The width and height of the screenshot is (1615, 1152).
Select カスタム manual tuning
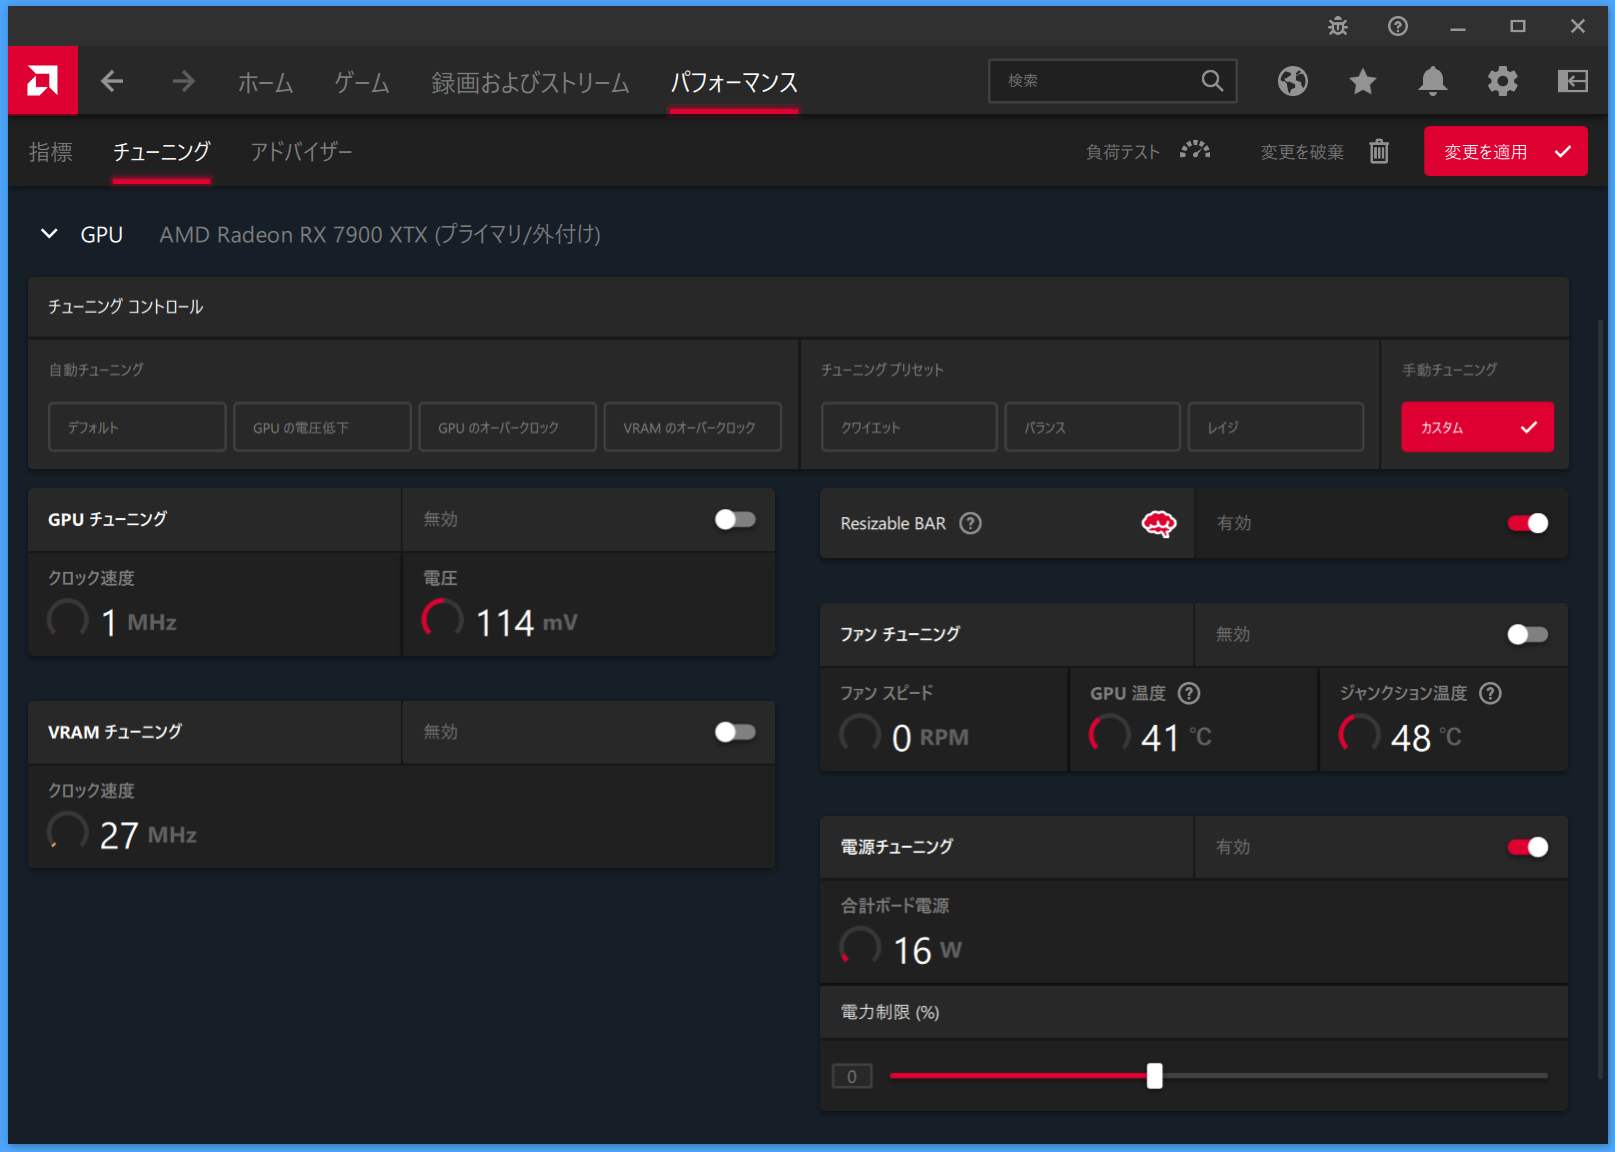tap(1477, 427)
